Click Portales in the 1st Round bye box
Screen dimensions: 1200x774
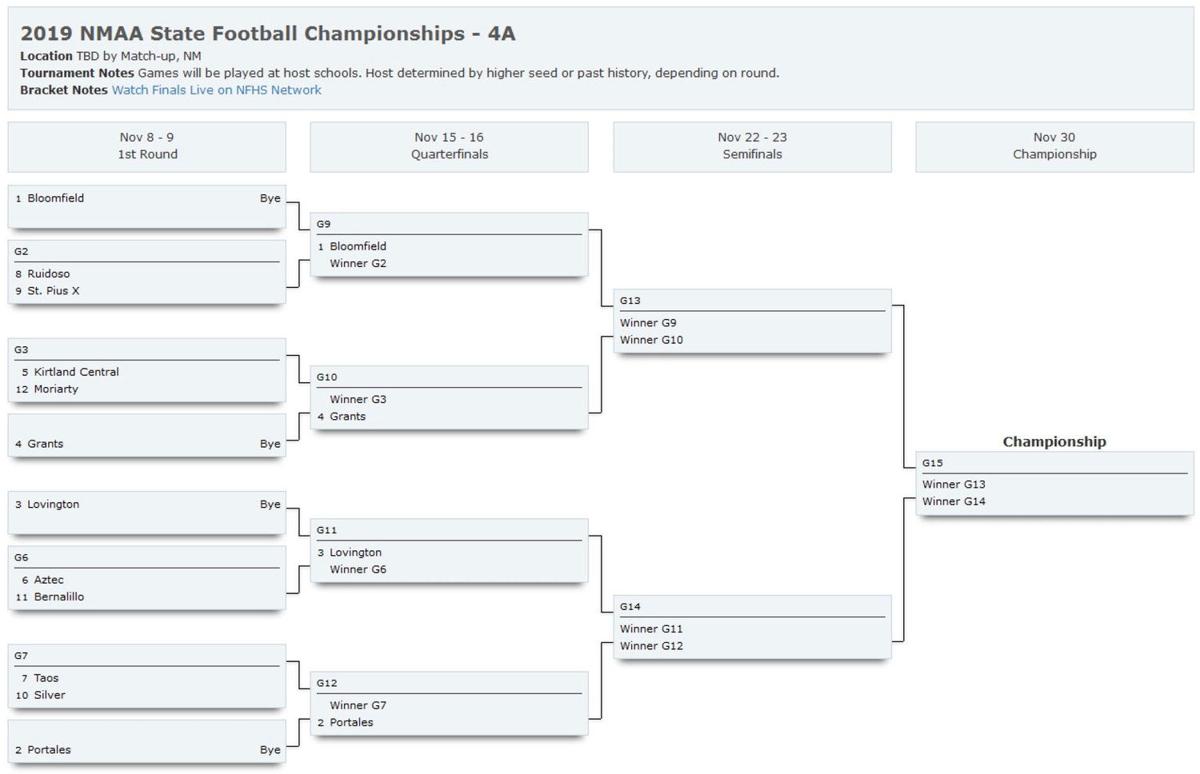pos(49,750)
